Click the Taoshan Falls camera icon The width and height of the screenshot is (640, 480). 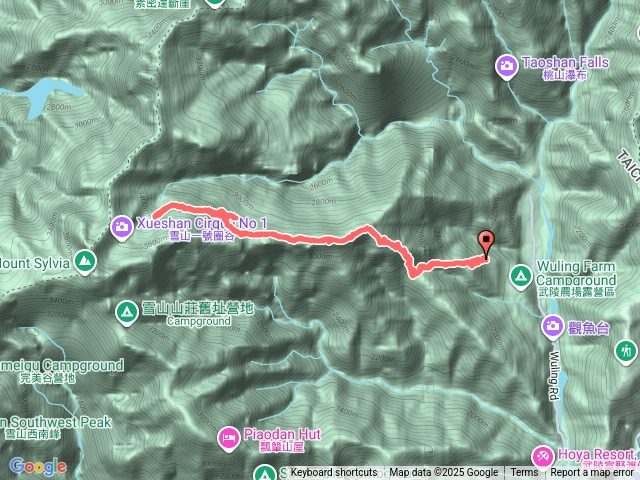click(x=507, y=66)
